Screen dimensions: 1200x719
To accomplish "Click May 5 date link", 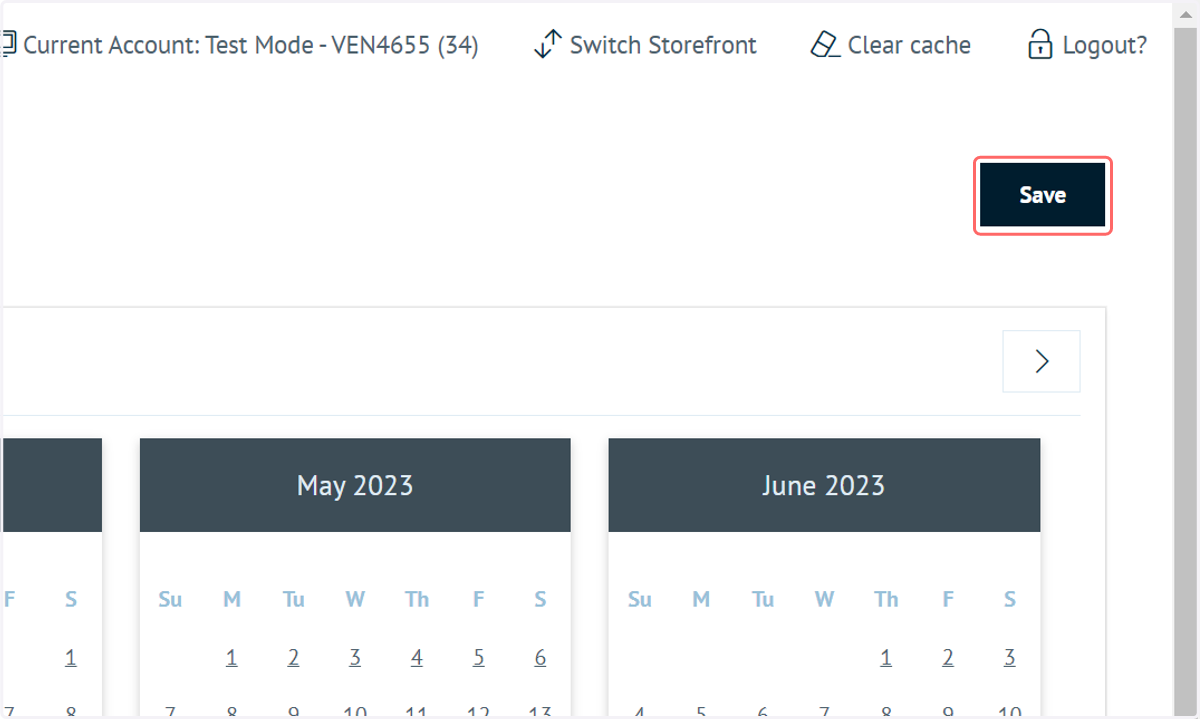I will coord(479,658).
